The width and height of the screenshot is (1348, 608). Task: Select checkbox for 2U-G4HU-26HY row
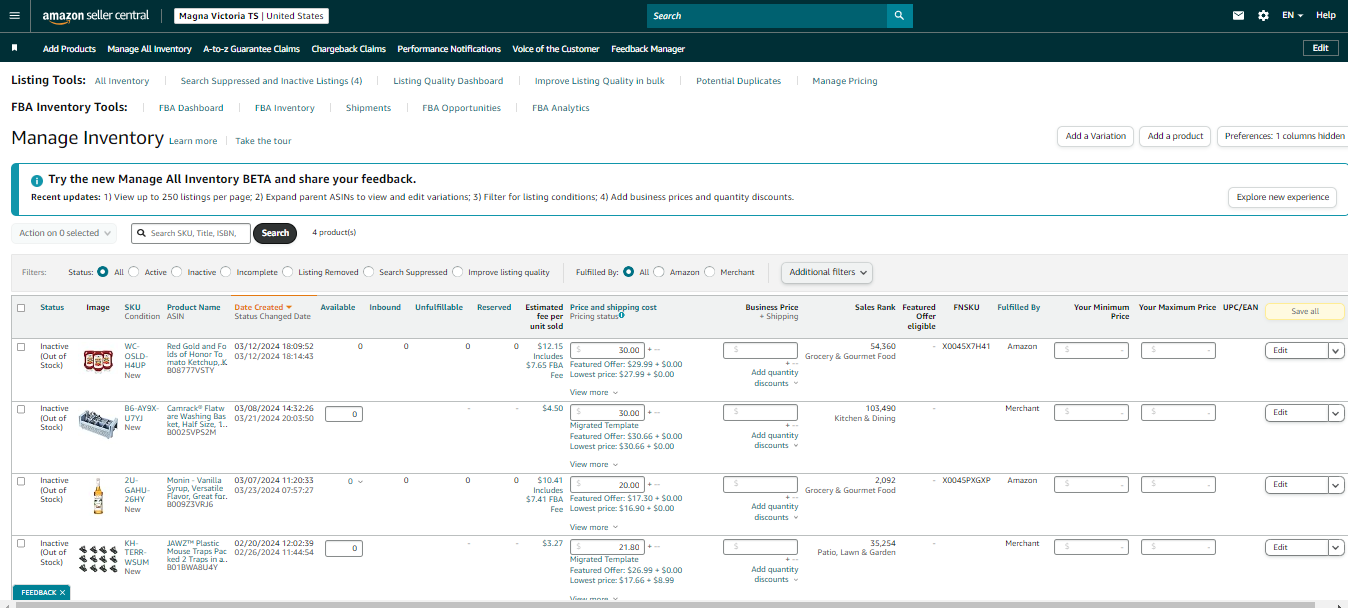pos(21,481)
